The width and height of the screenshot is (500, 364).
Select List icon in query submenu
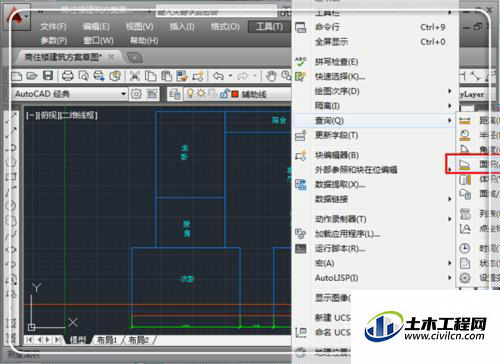click(x=465, y=214)
